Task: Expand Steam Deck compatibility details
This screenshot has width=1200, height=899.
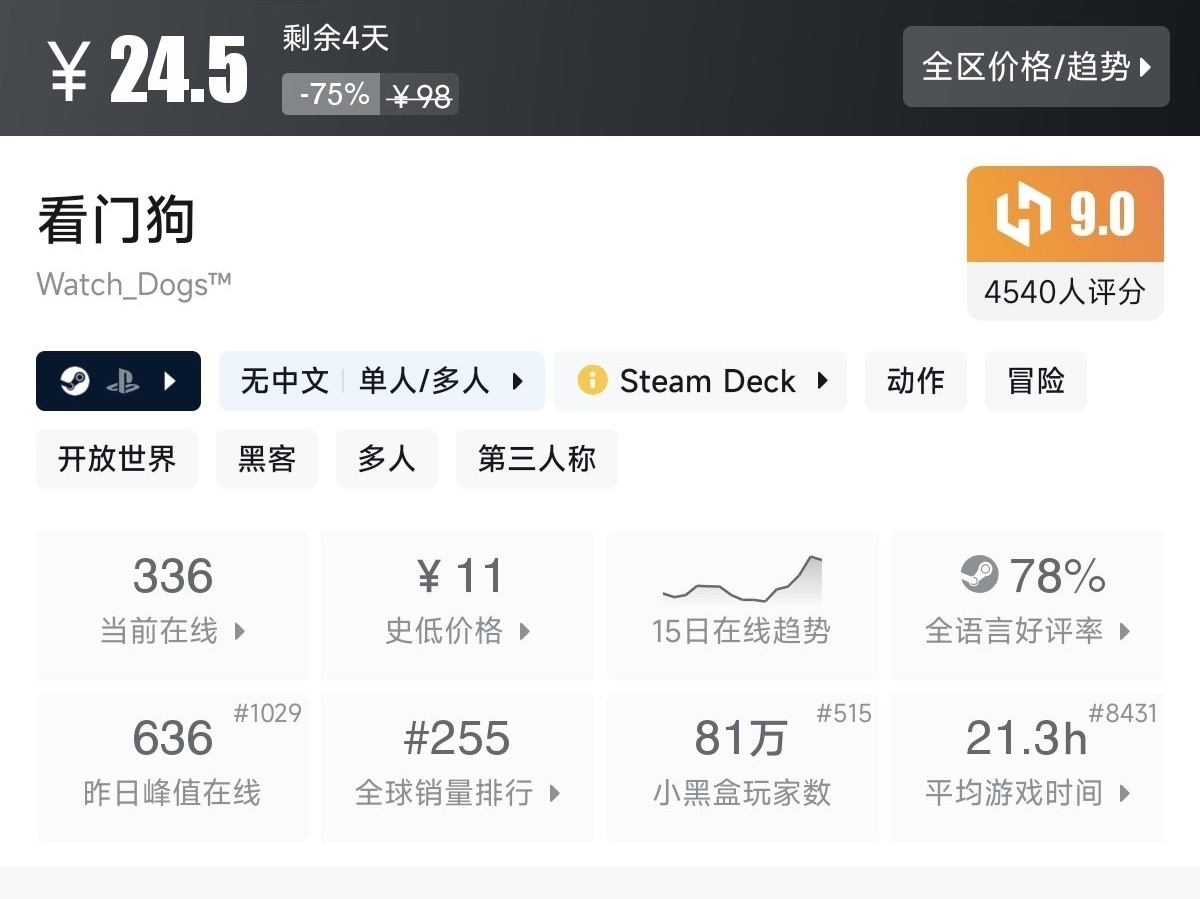Action: click(822, 381)
